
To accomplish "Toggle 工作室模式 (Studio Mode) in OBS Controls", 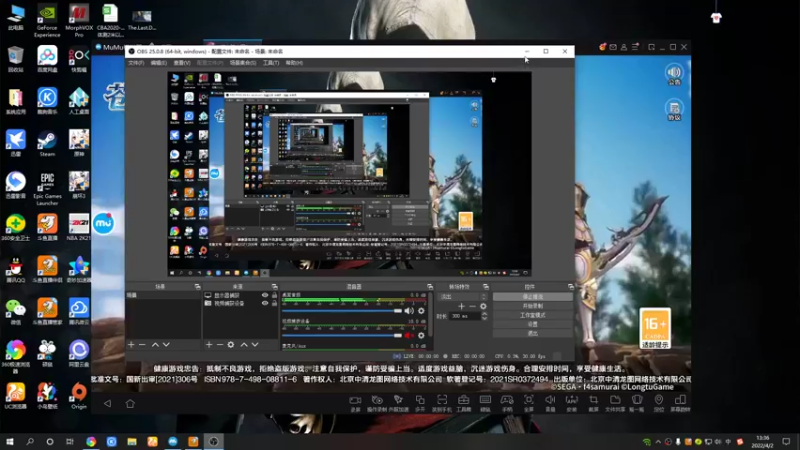I will pos(533,315).
